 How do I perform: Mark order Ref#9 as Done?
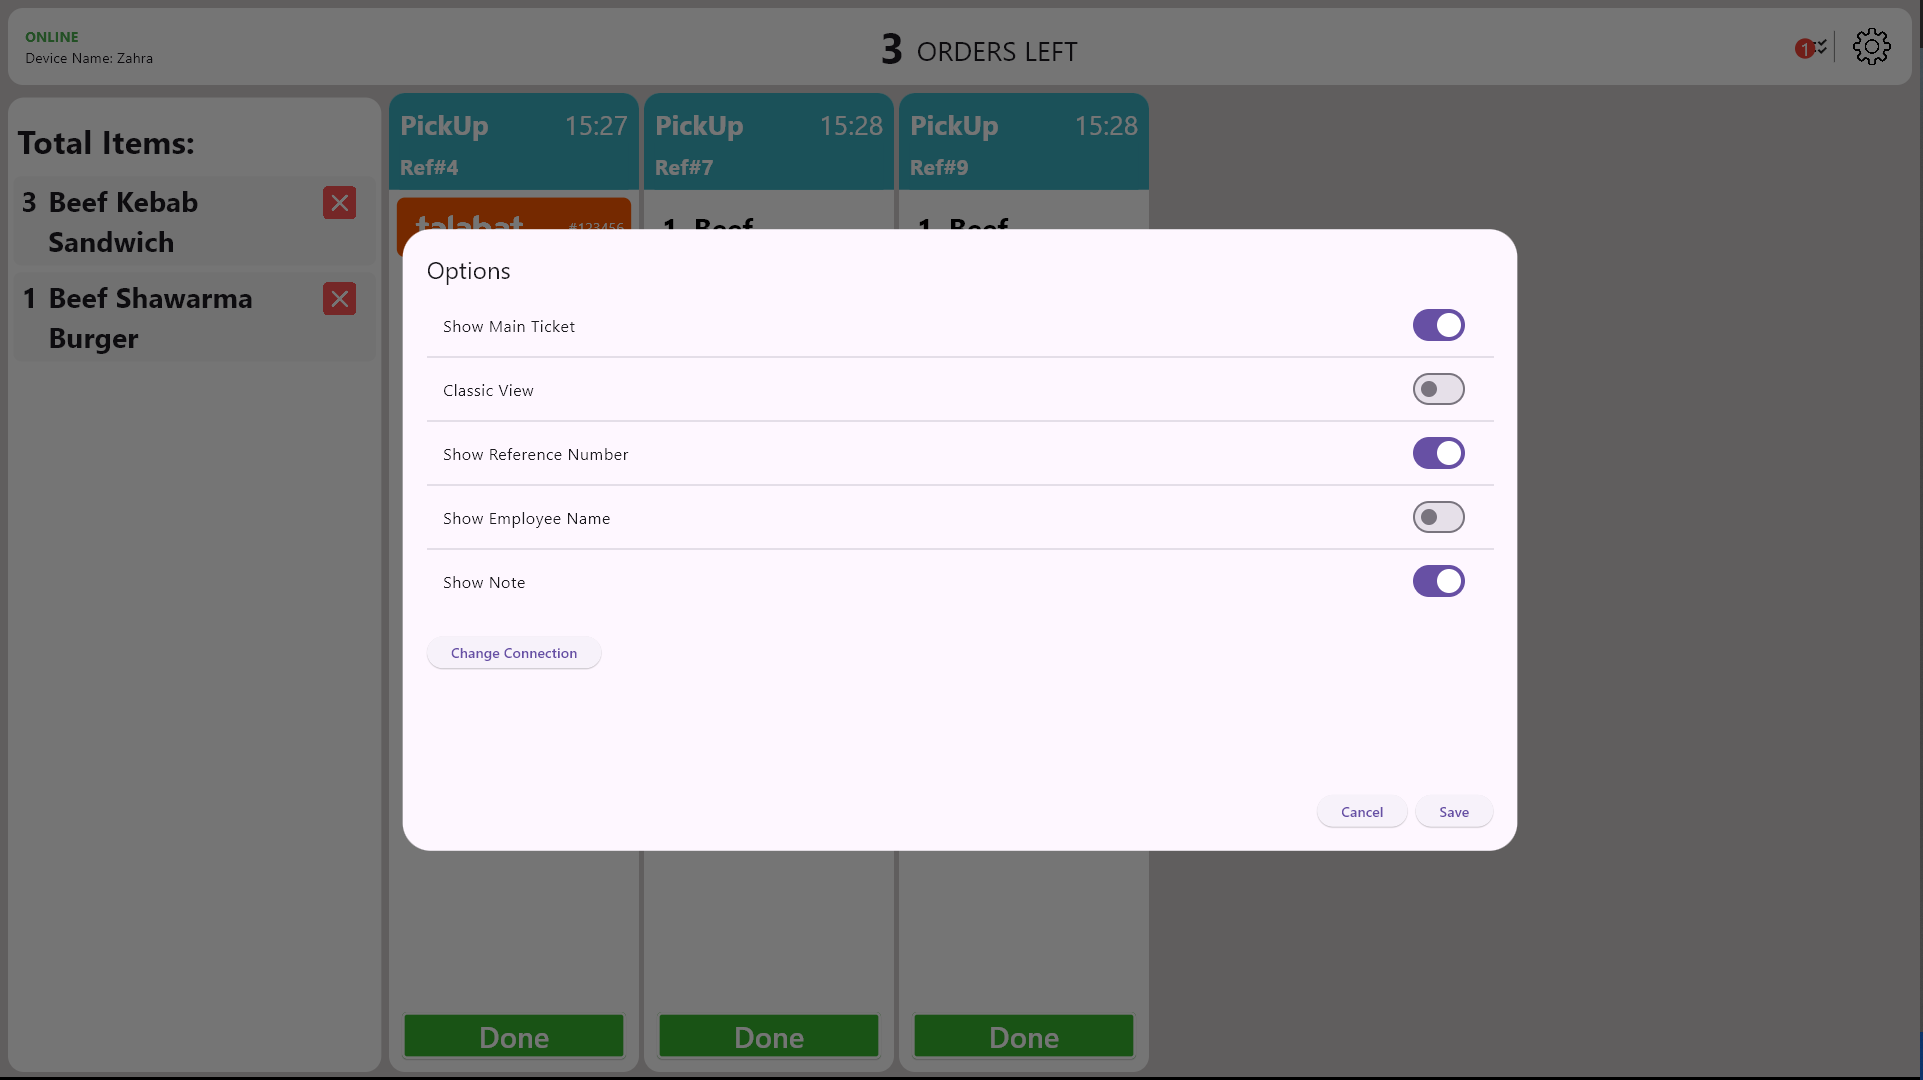point(1024,1036)
